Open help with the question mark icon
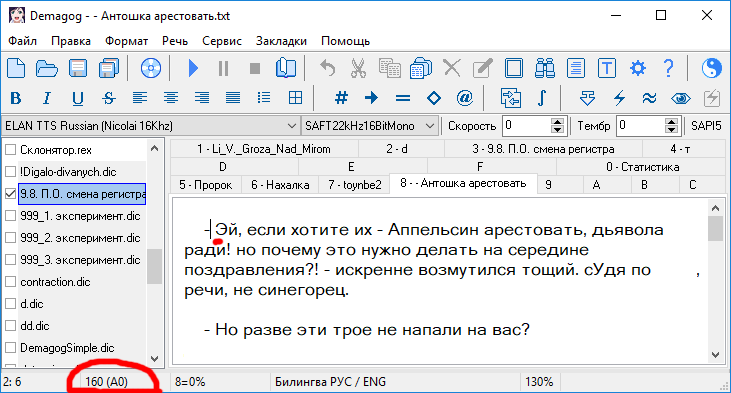Image resolution: width=731 pixels, height=393 pixels. point(669,69)
